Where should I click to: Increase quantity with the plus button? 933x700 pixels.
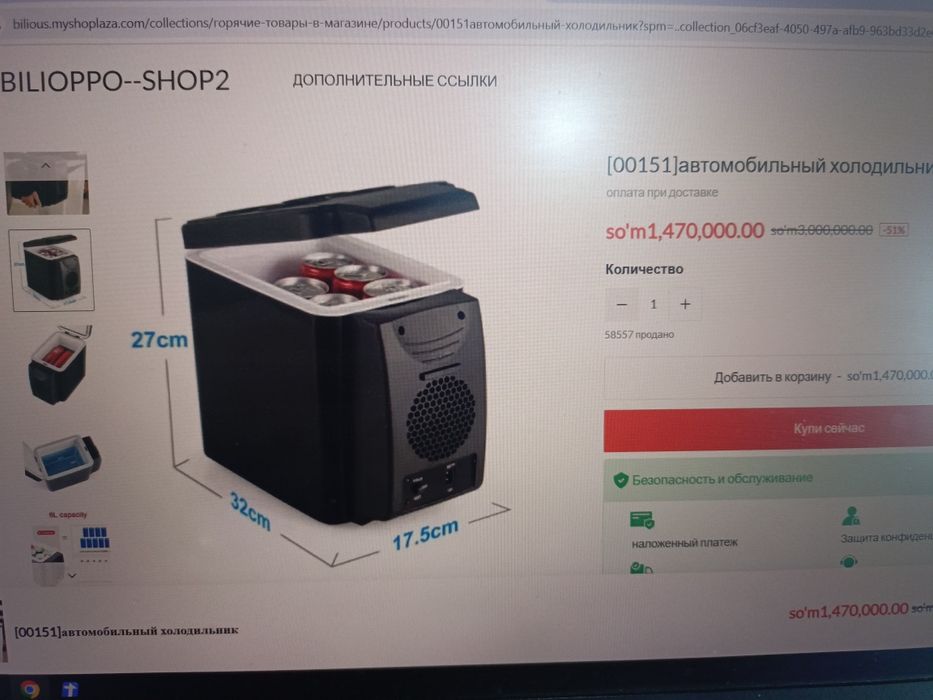pos(685,304)
